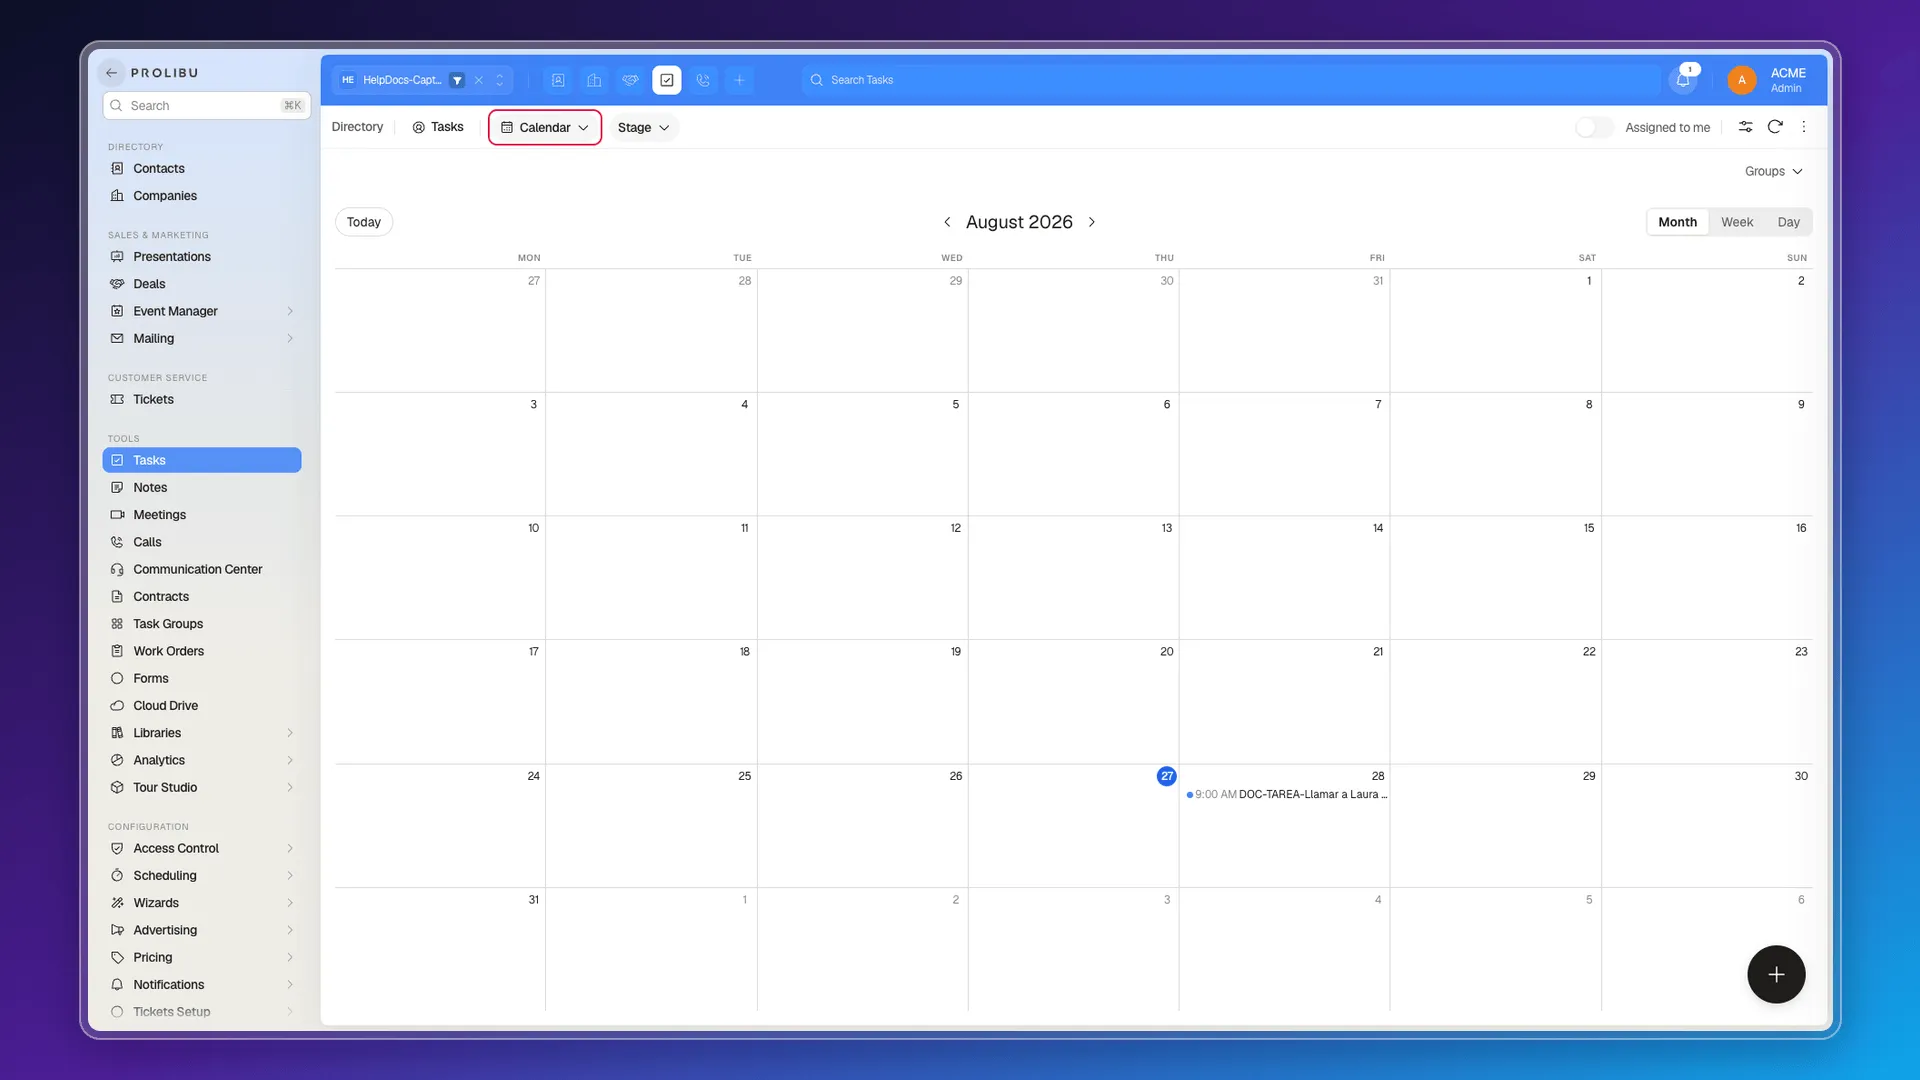Open the contacts icon in the top bar
The width and height of the screenshot is (1920, 1080).
click(558, 80)
